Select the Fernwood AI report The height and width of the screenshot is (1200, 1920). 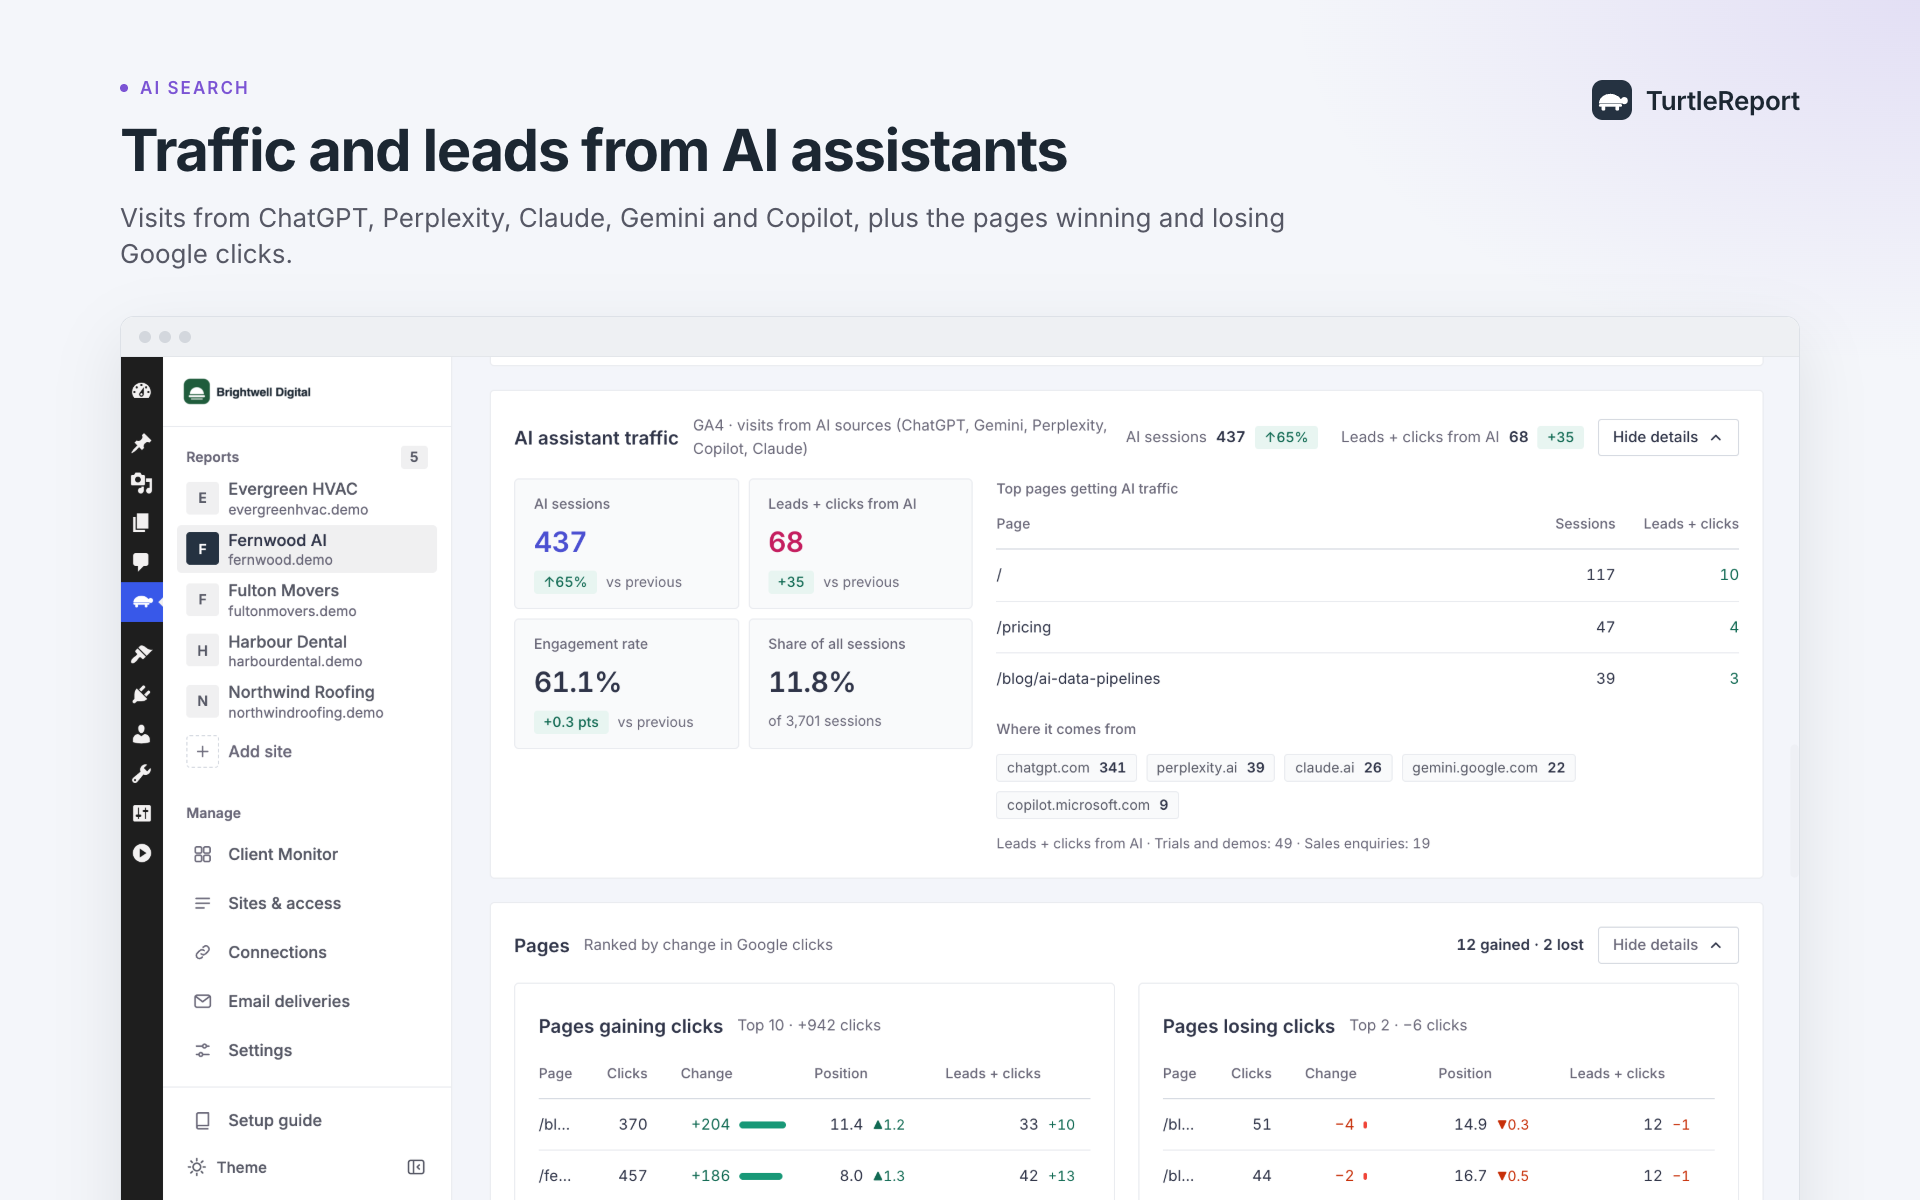coord(307,549)
